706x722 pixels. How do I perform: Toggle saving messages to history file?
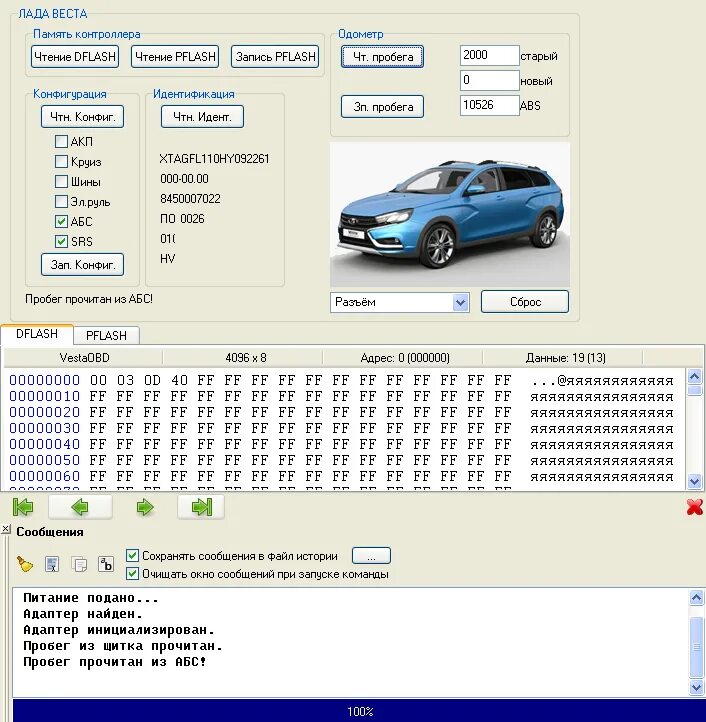tap(132, 555)
